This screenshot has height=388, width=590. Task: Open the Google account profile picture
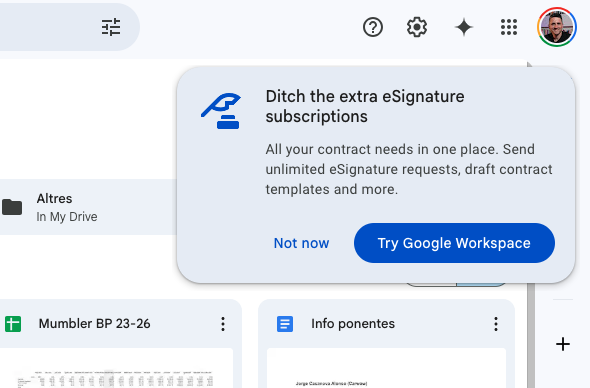point(557,27)
